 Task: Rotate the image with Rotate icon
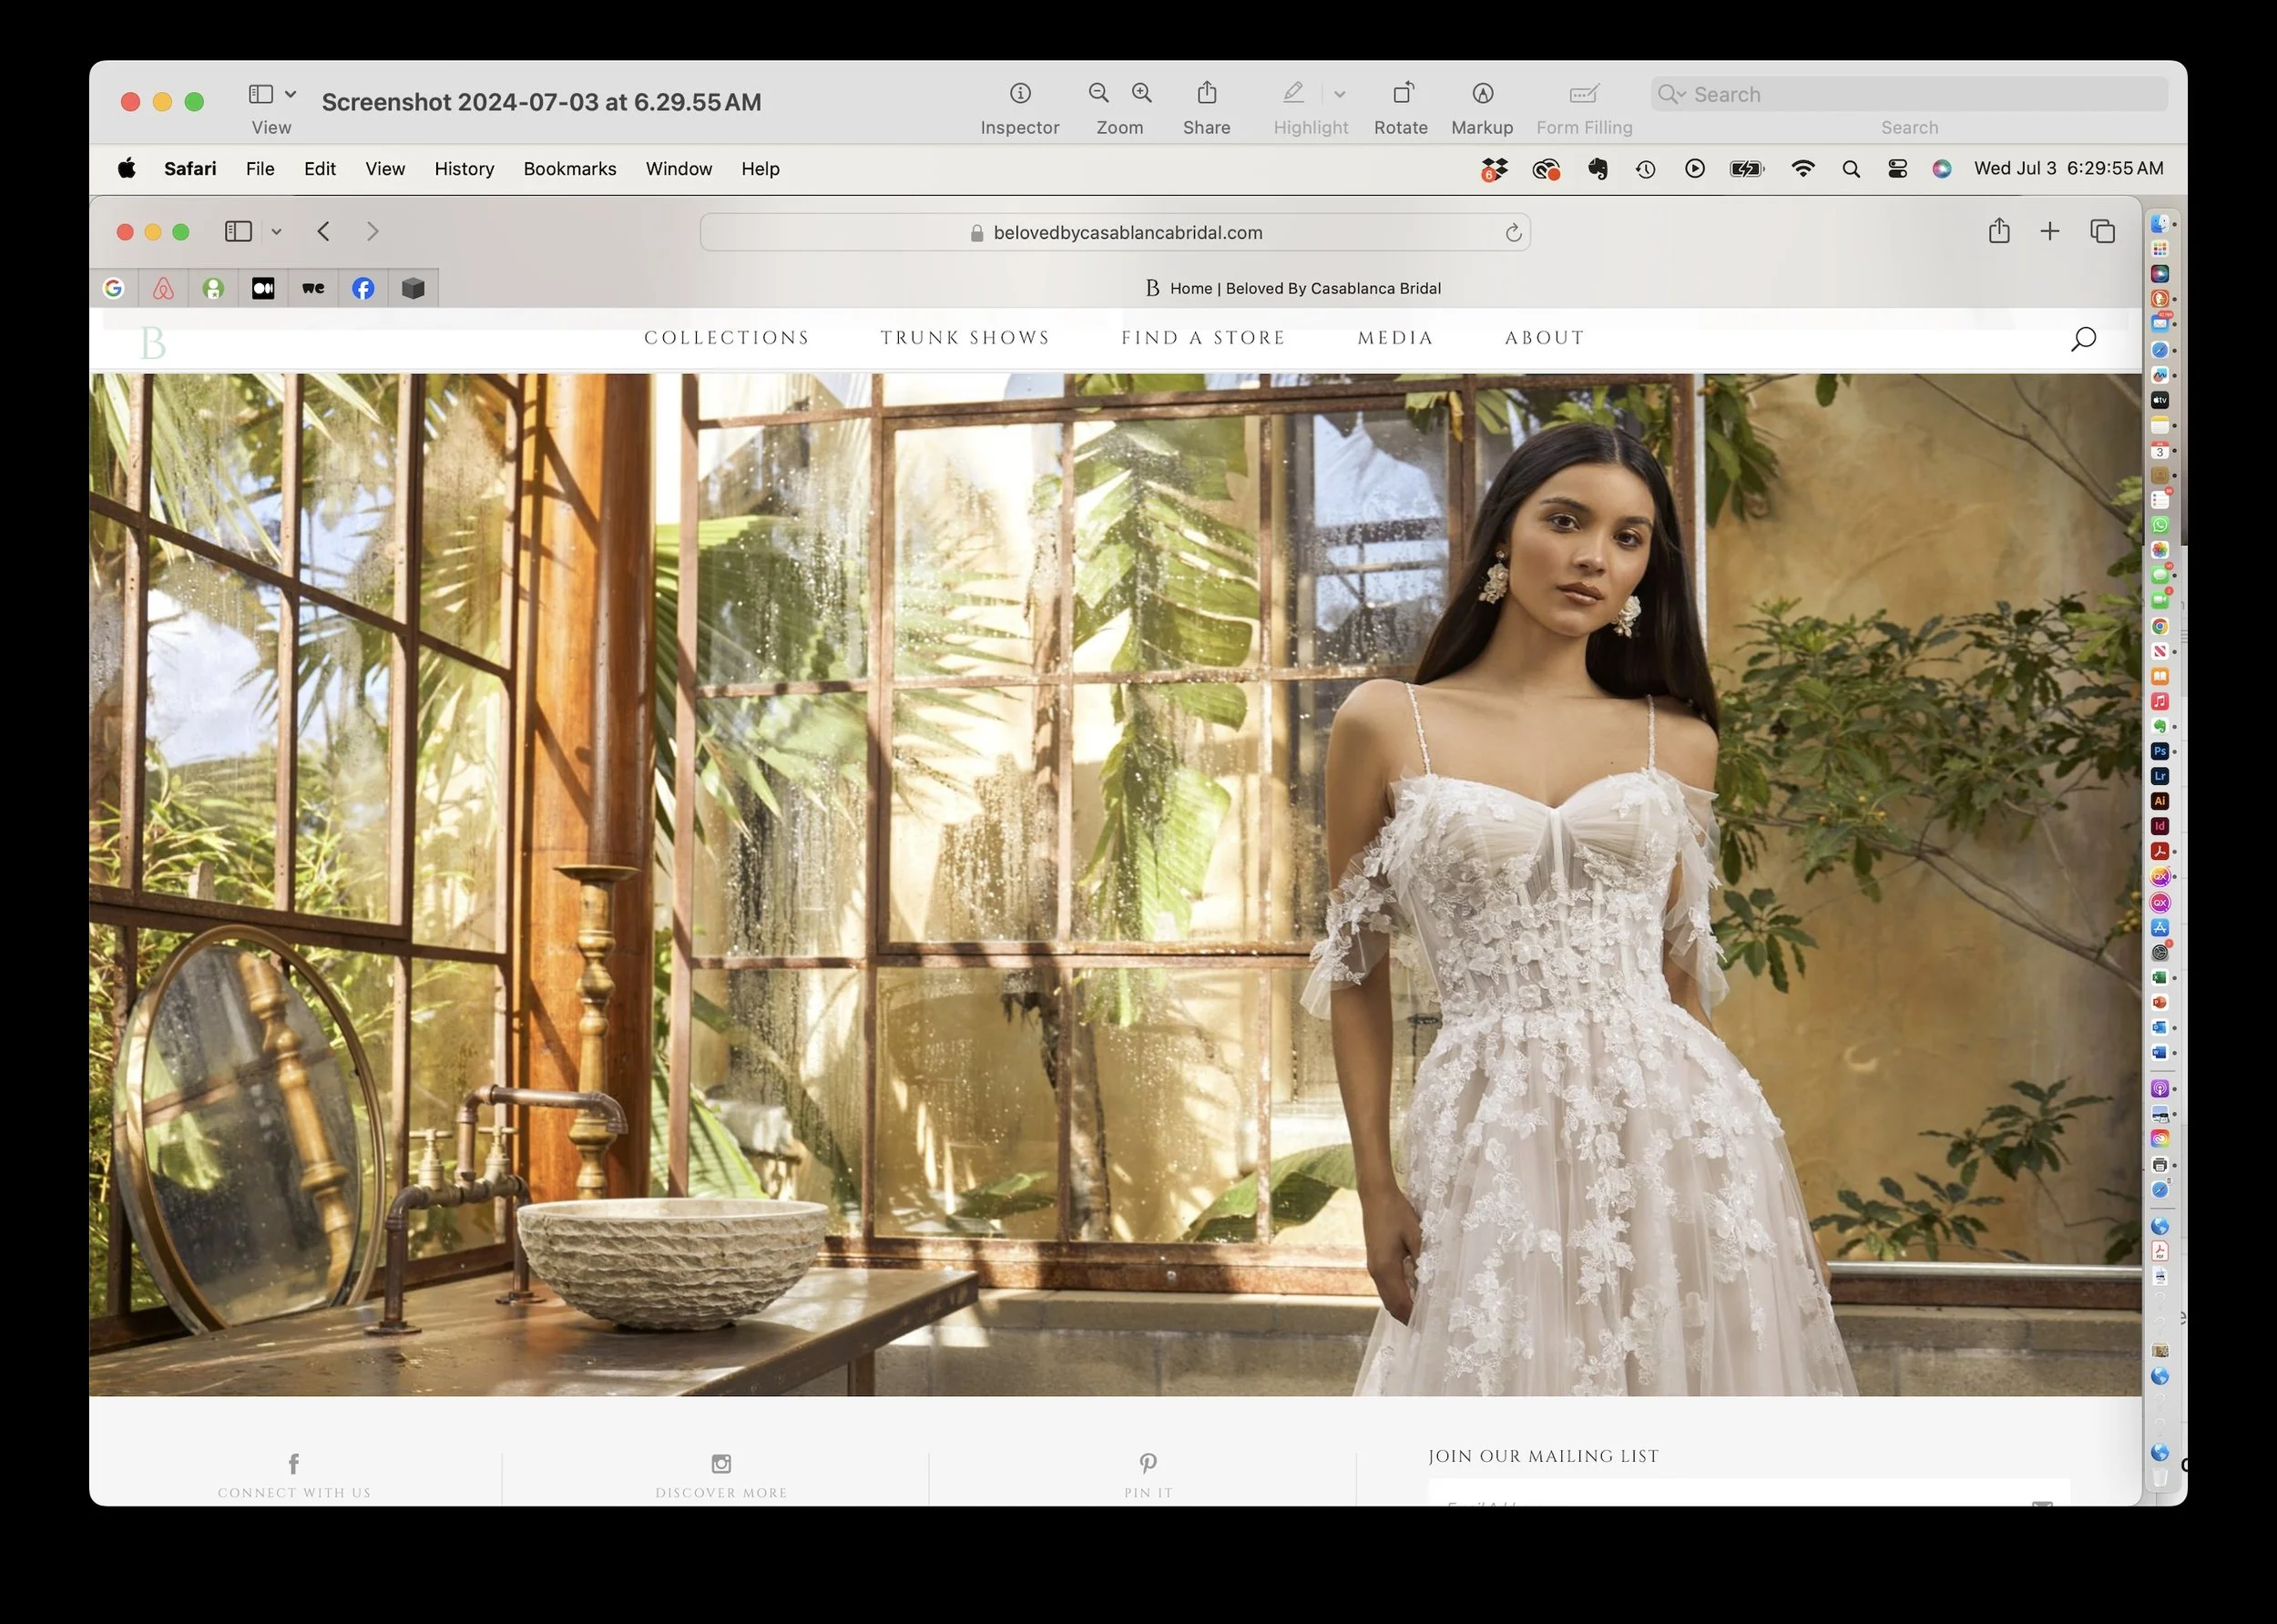click(x=1401, y=94)
